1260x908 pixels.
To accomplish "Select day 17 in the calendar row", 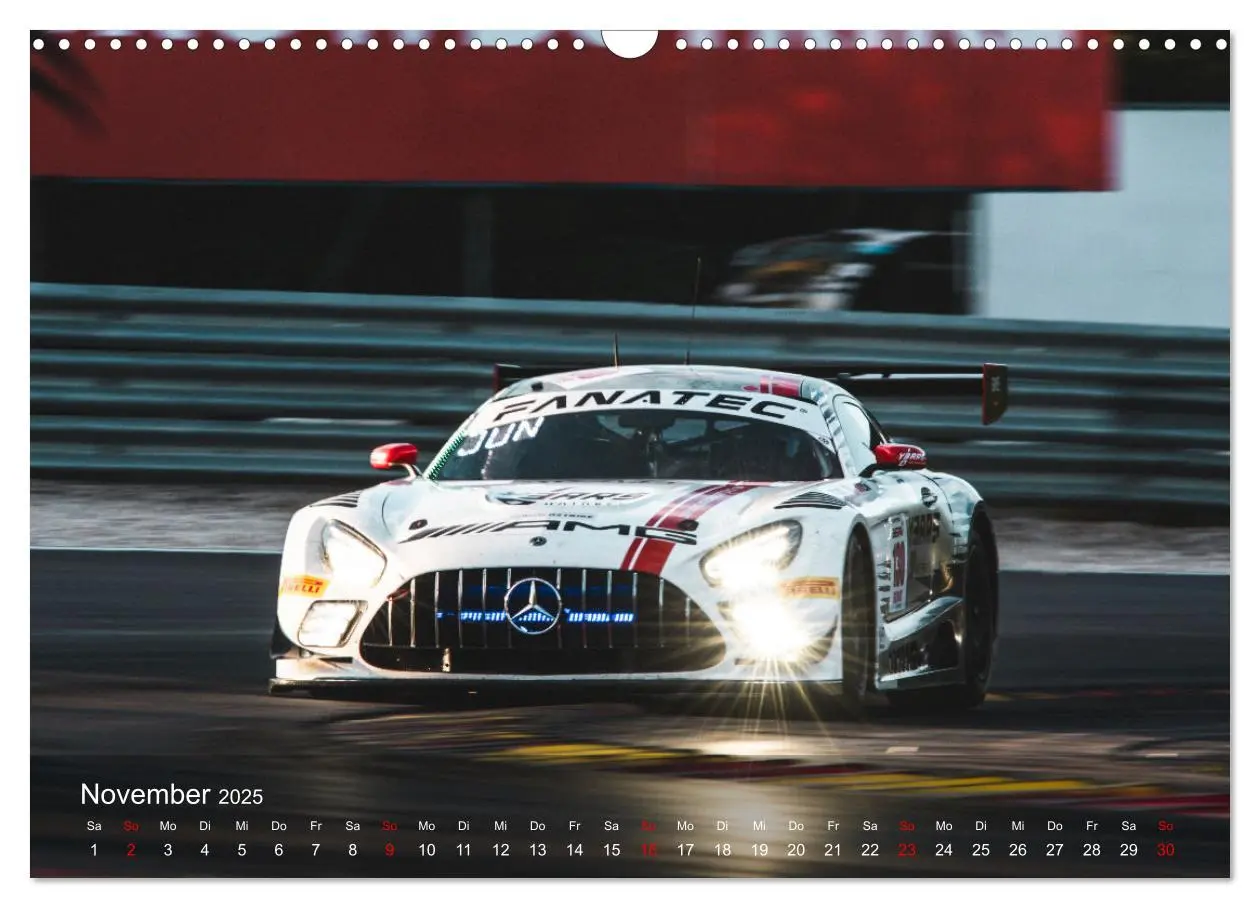I will coord(686,850).
